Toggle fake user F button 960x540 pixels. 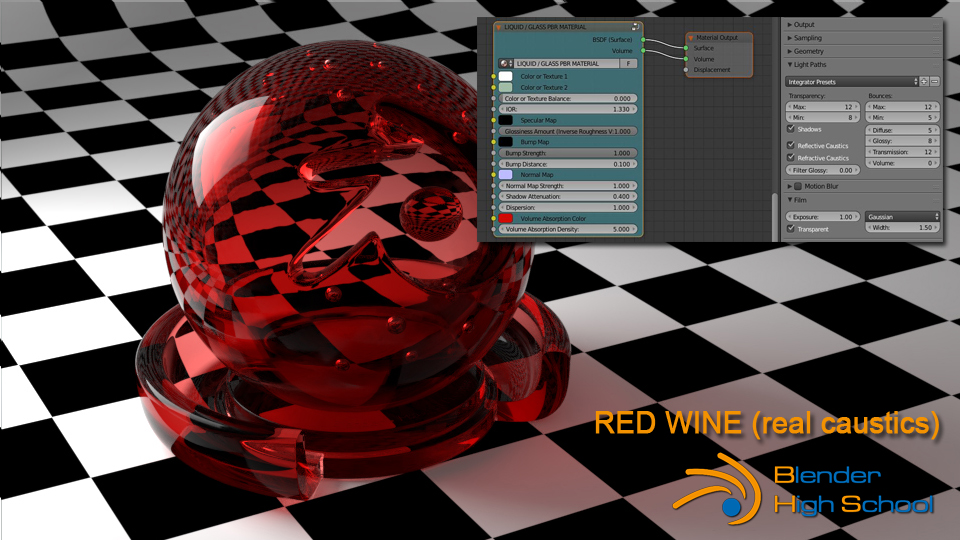(x=628, y=64)
